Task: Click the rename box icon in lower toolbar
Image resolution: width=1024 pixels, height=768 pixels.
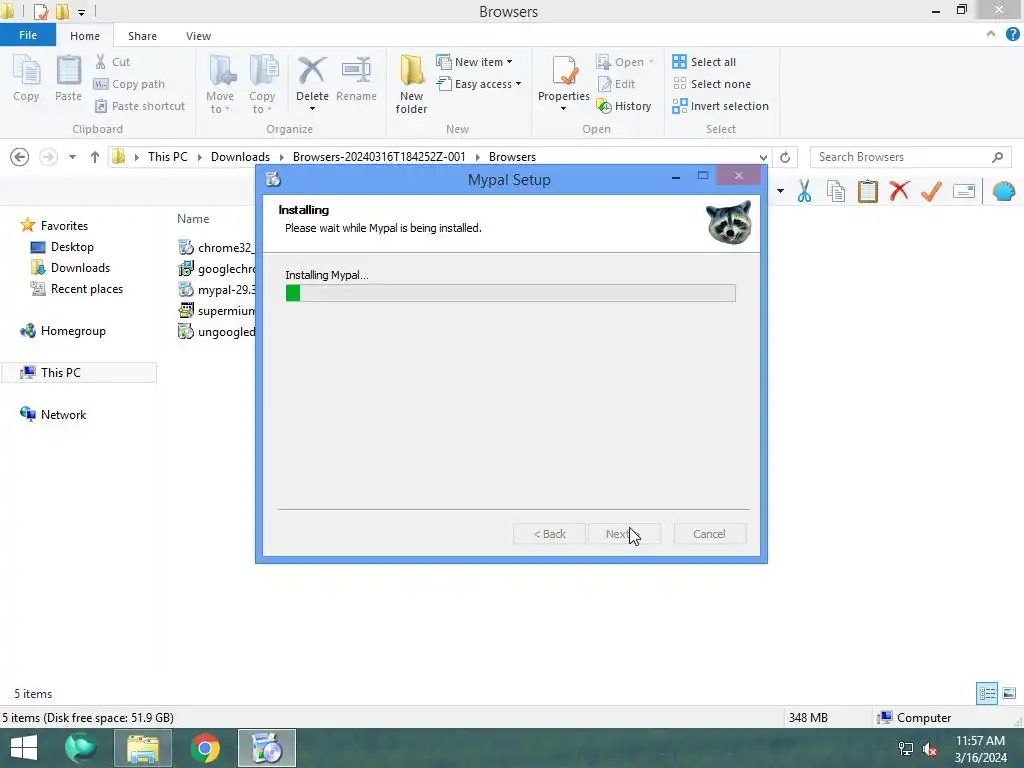Action: (x=964, y=191)
